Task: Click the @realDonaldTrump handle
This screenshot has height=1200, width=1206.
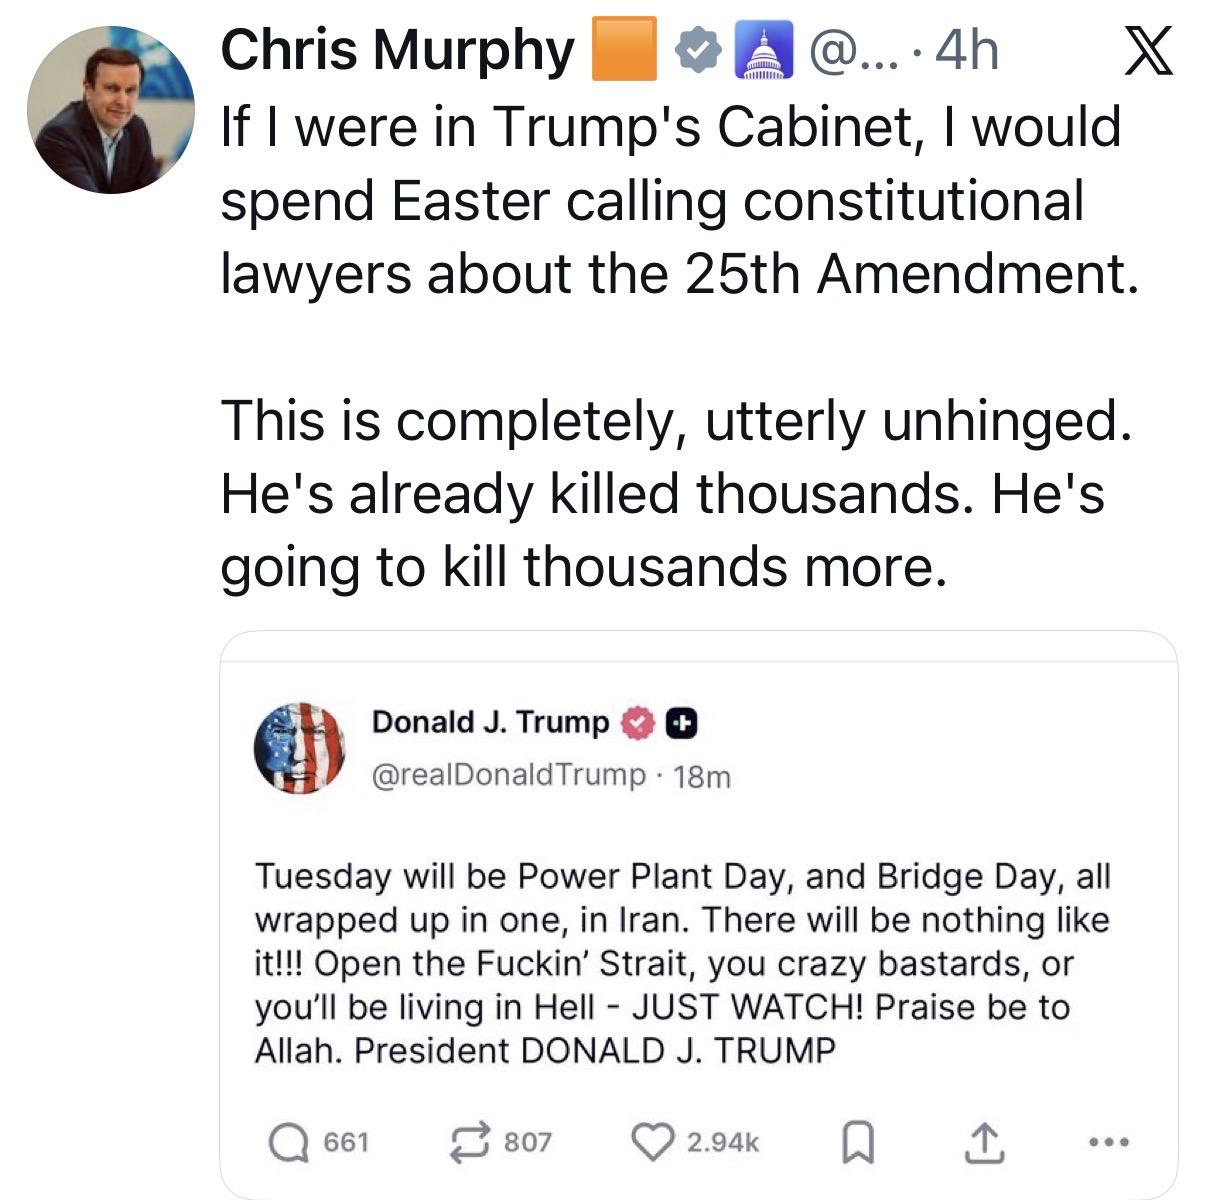Action: 508,775
